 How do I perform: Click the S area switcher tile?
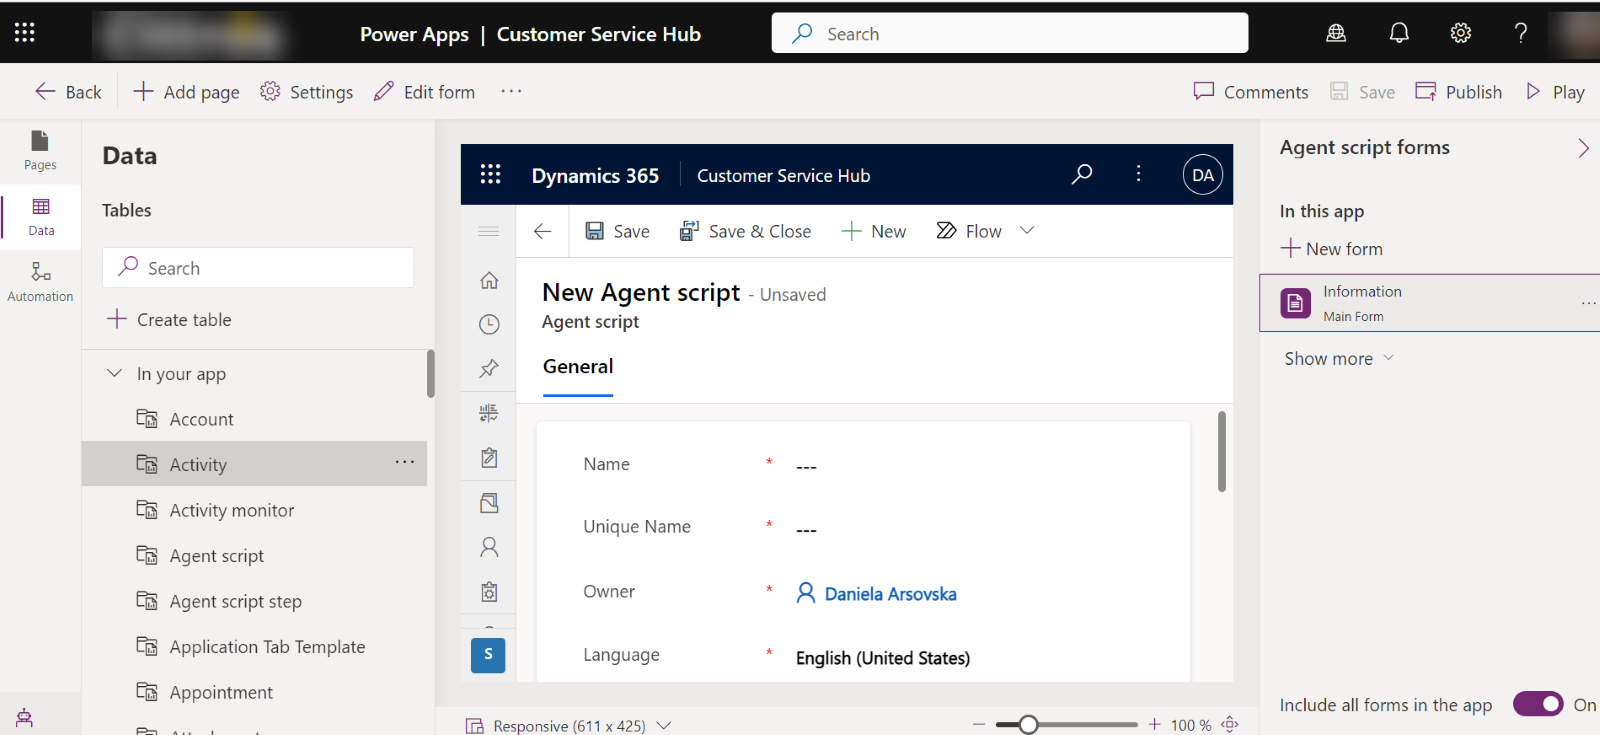[488, 655]
